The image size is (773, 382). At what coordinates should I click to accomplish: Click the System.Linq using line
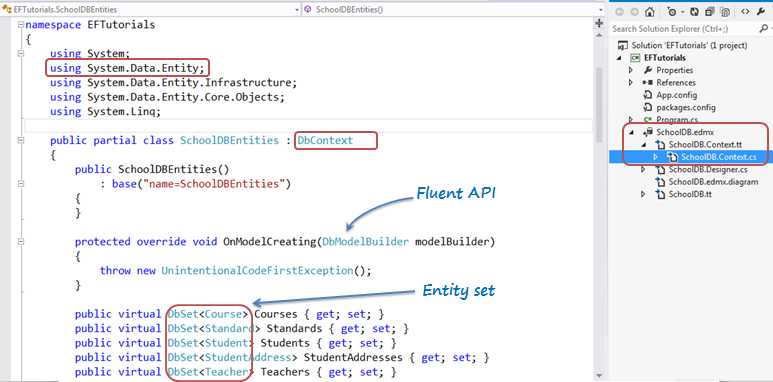(x=105, y=111)
